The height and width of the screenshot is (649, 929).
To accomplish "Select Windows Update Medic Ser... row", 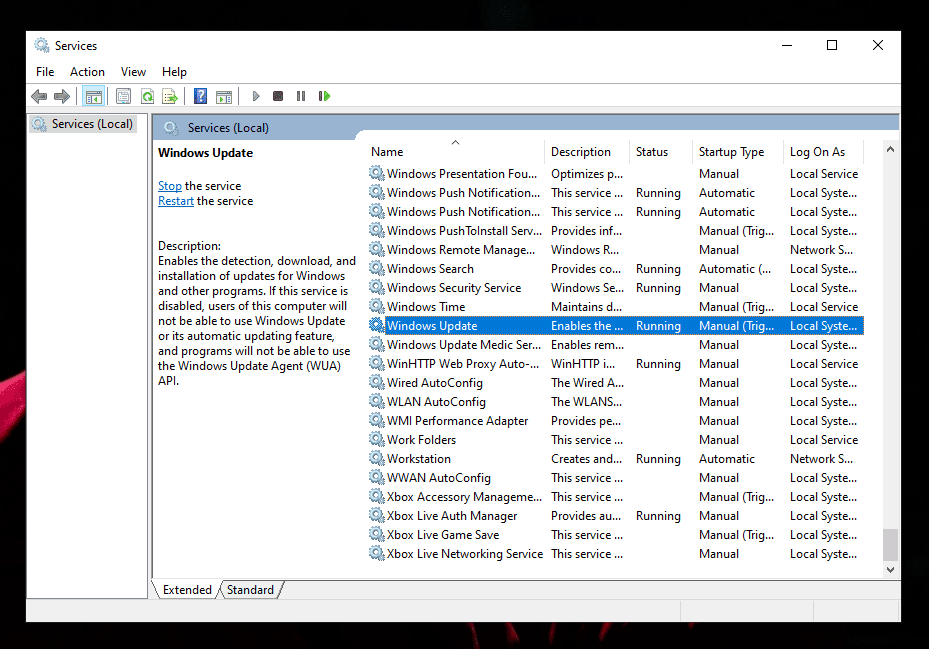I will click(615, 344).
